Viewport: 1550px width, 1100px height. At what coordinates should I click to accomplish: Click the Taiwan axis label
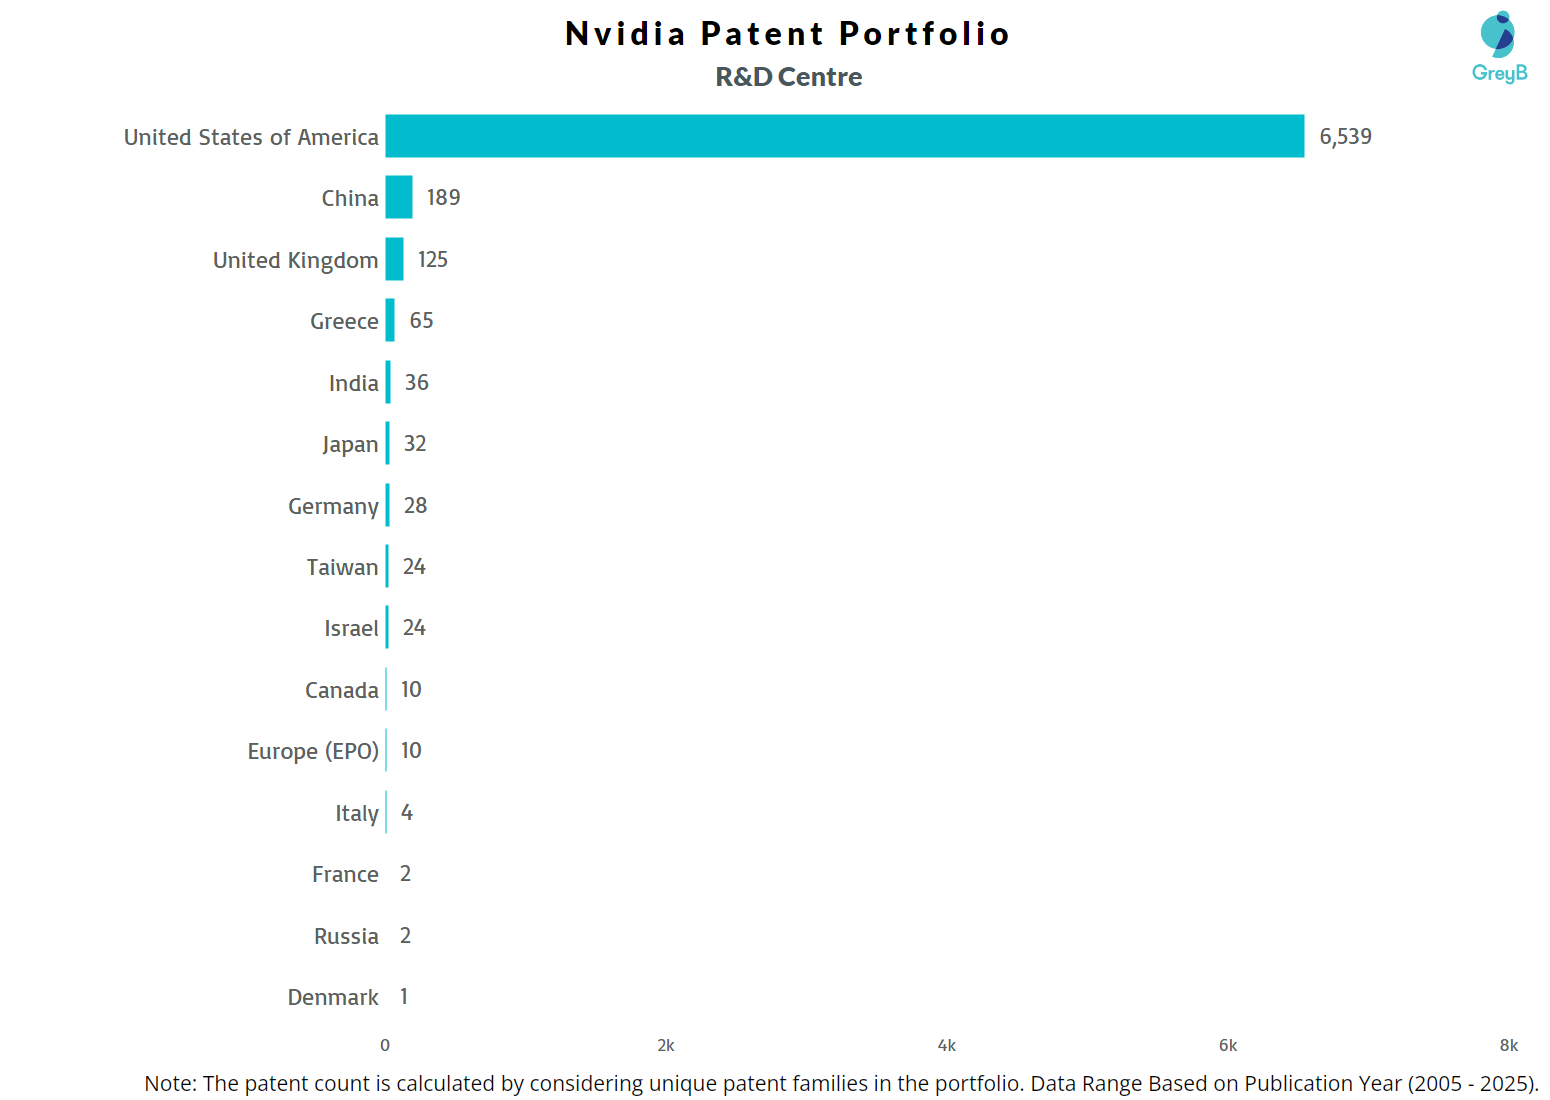[x=342, y=568]
